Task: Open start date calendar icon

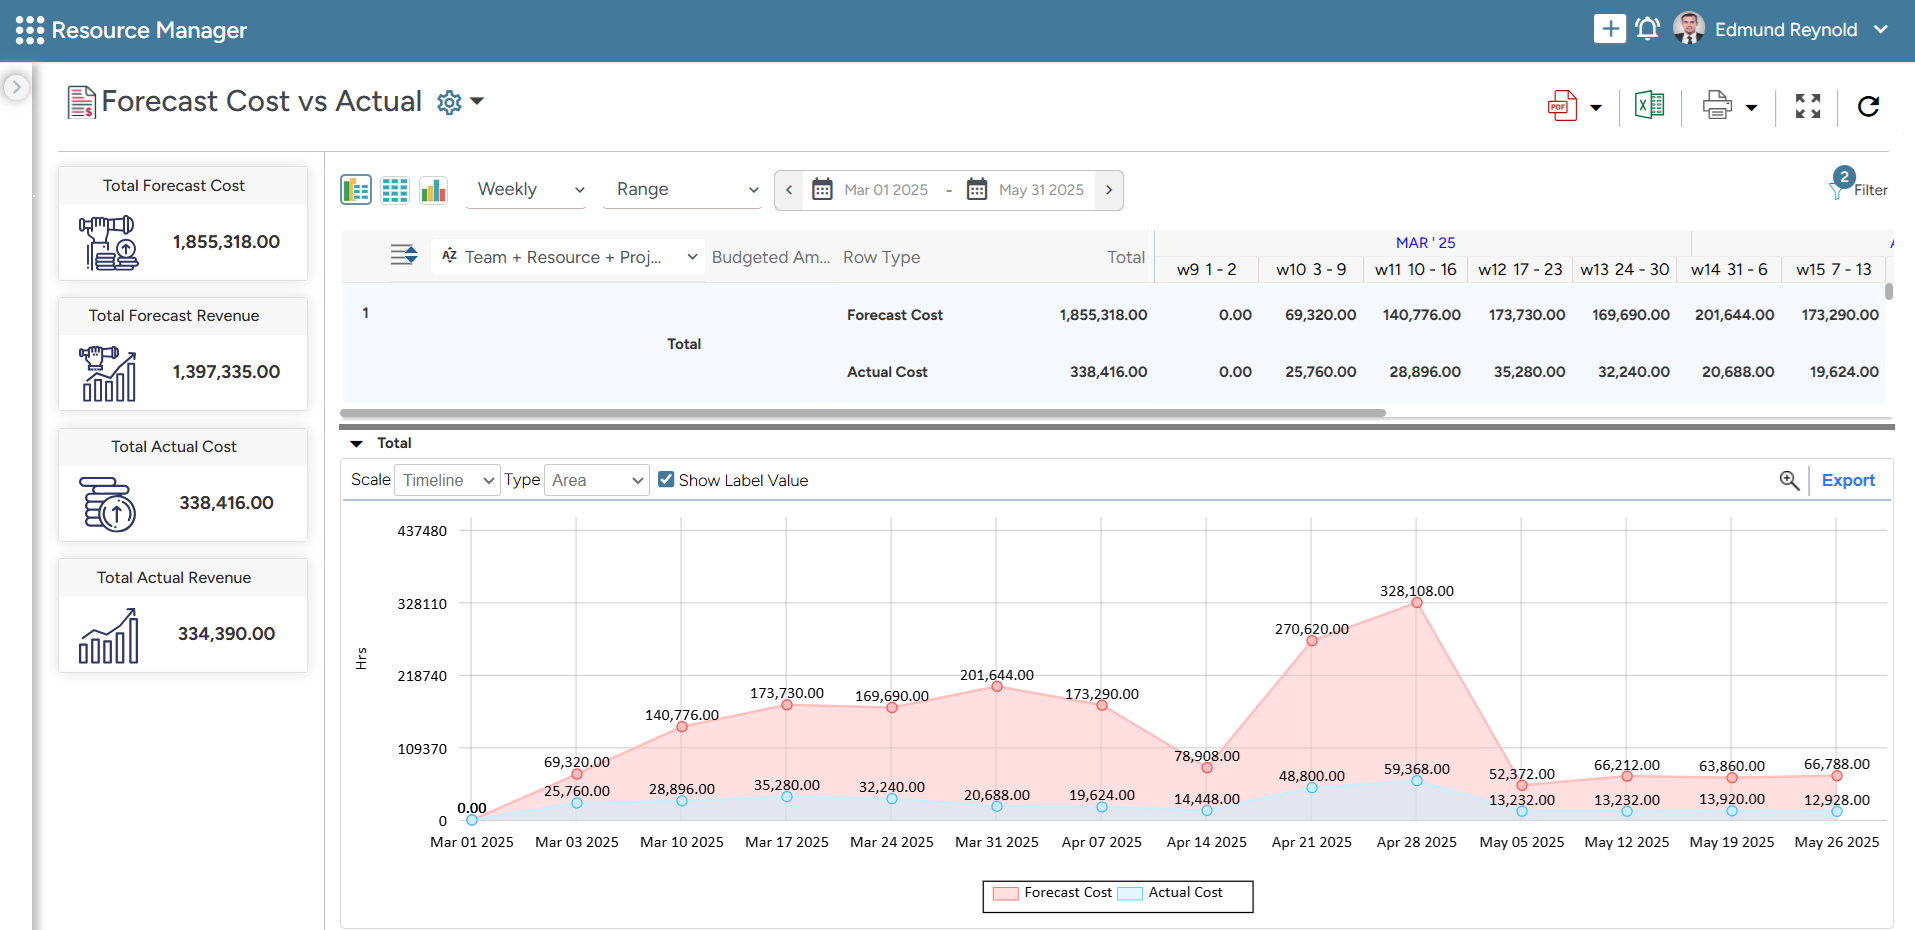Action: [x=822, y=189]
